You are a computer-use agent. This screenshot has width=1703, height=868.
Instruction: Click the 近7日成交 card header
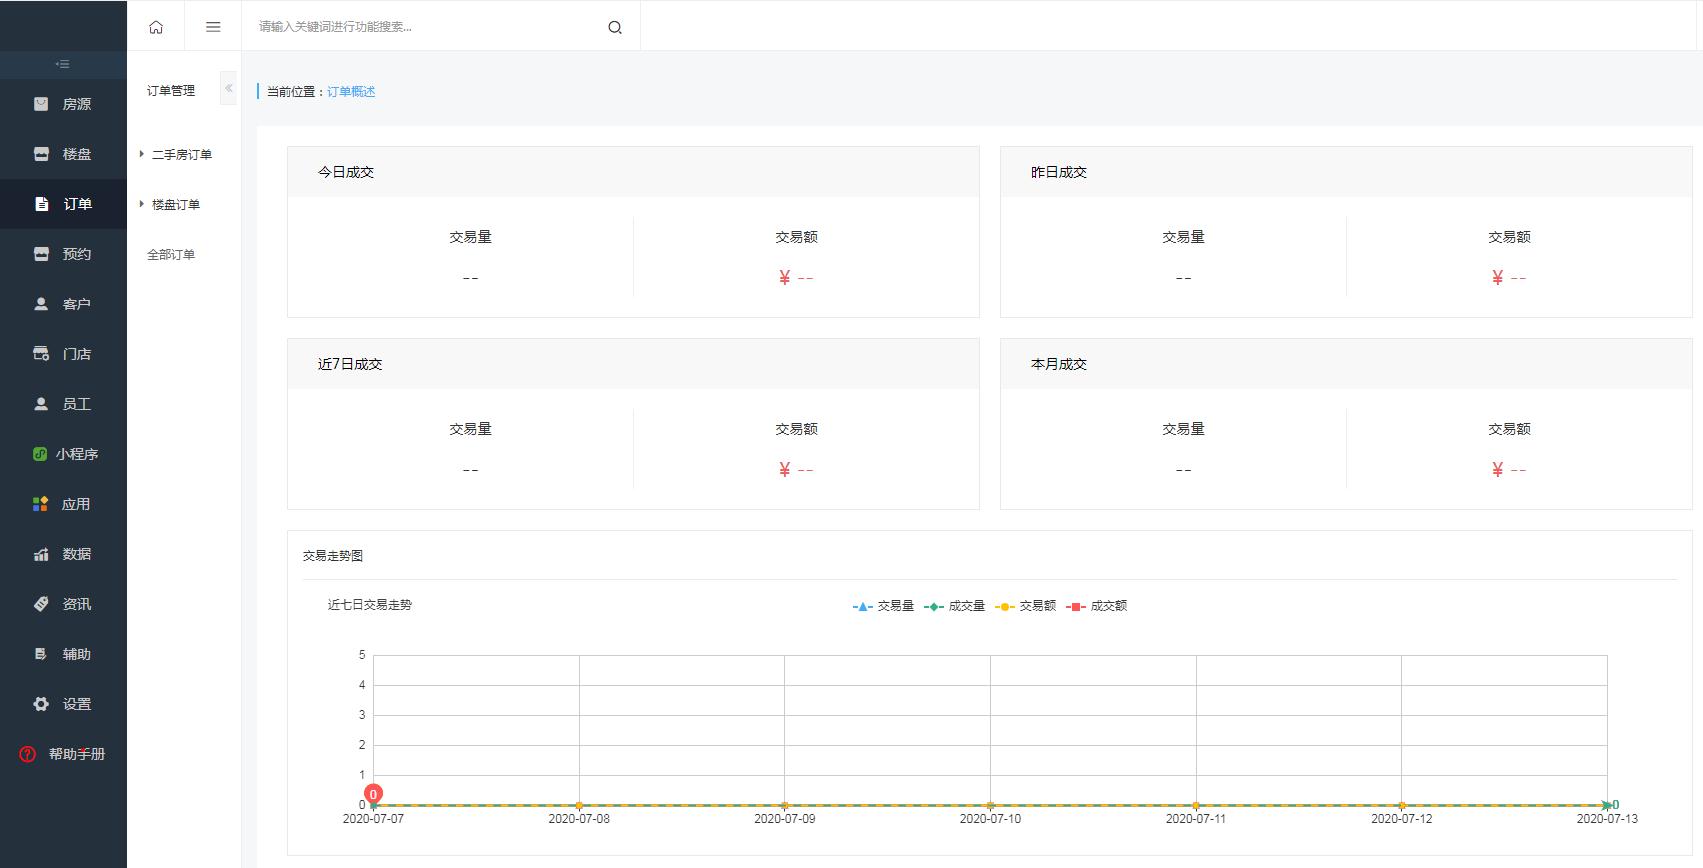click(633, 364)
